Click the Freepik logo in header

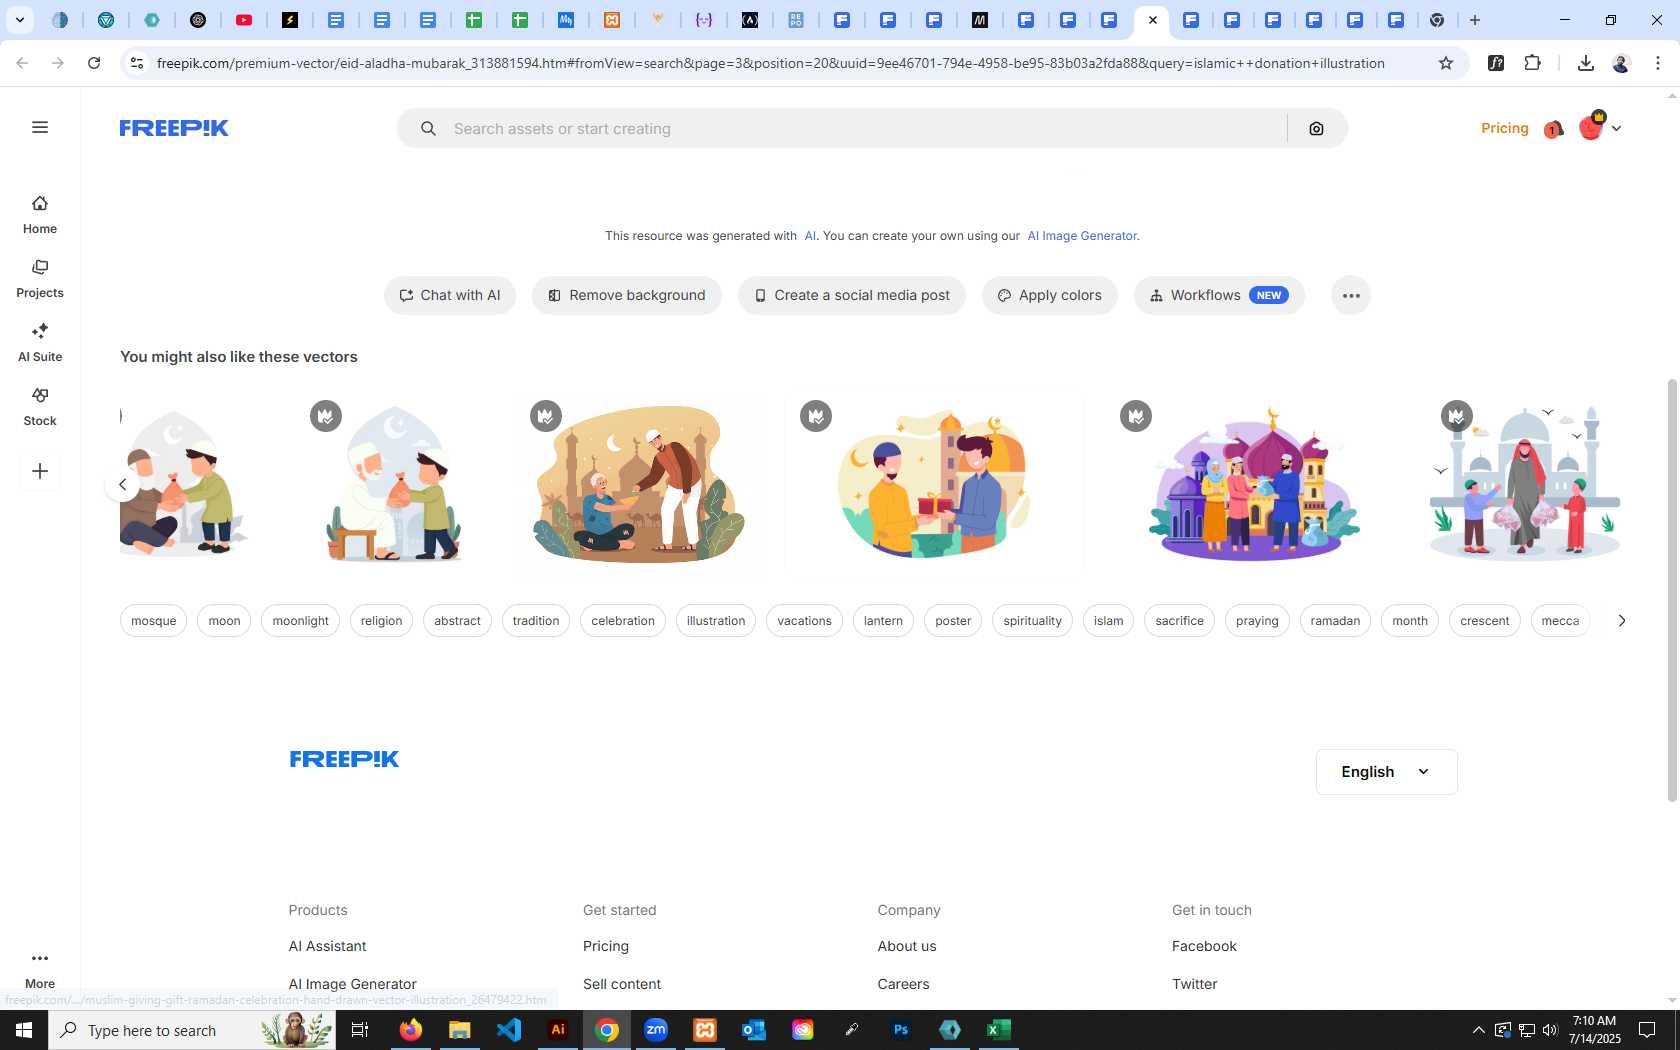[x=174, y=128]
